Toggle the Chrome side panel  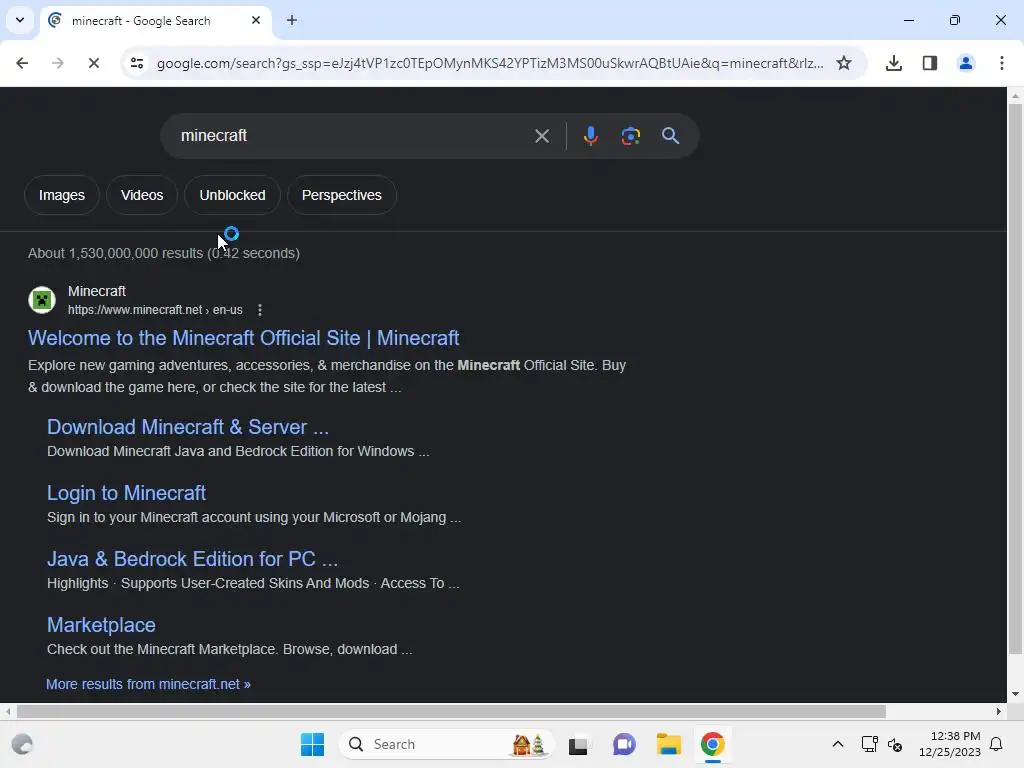pos(930,63)
